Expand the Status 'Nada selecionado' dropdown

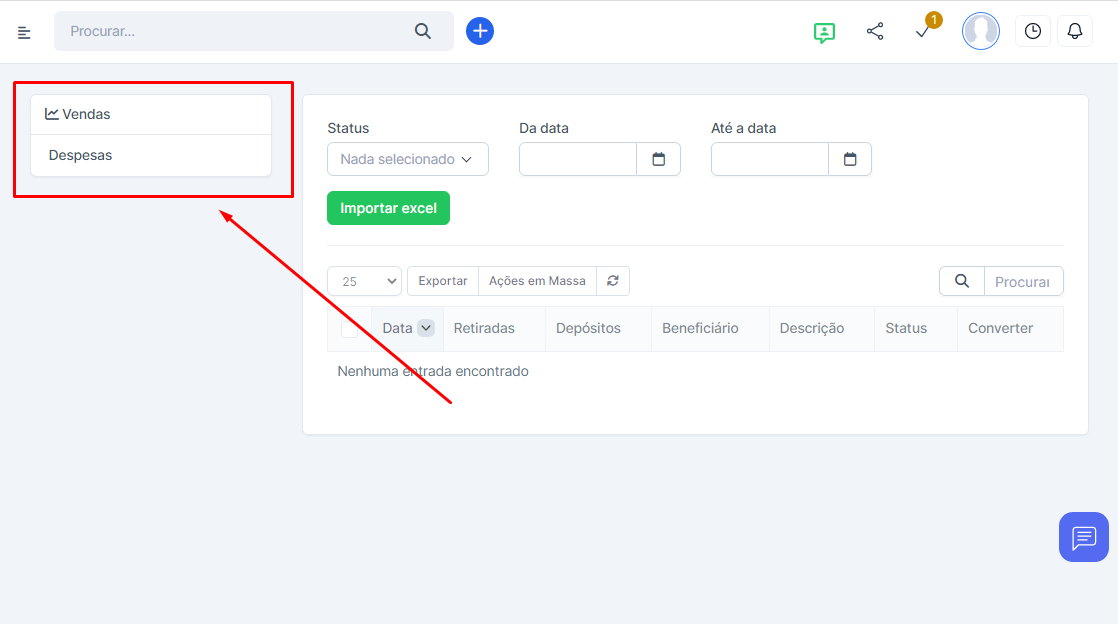point(407,159)
